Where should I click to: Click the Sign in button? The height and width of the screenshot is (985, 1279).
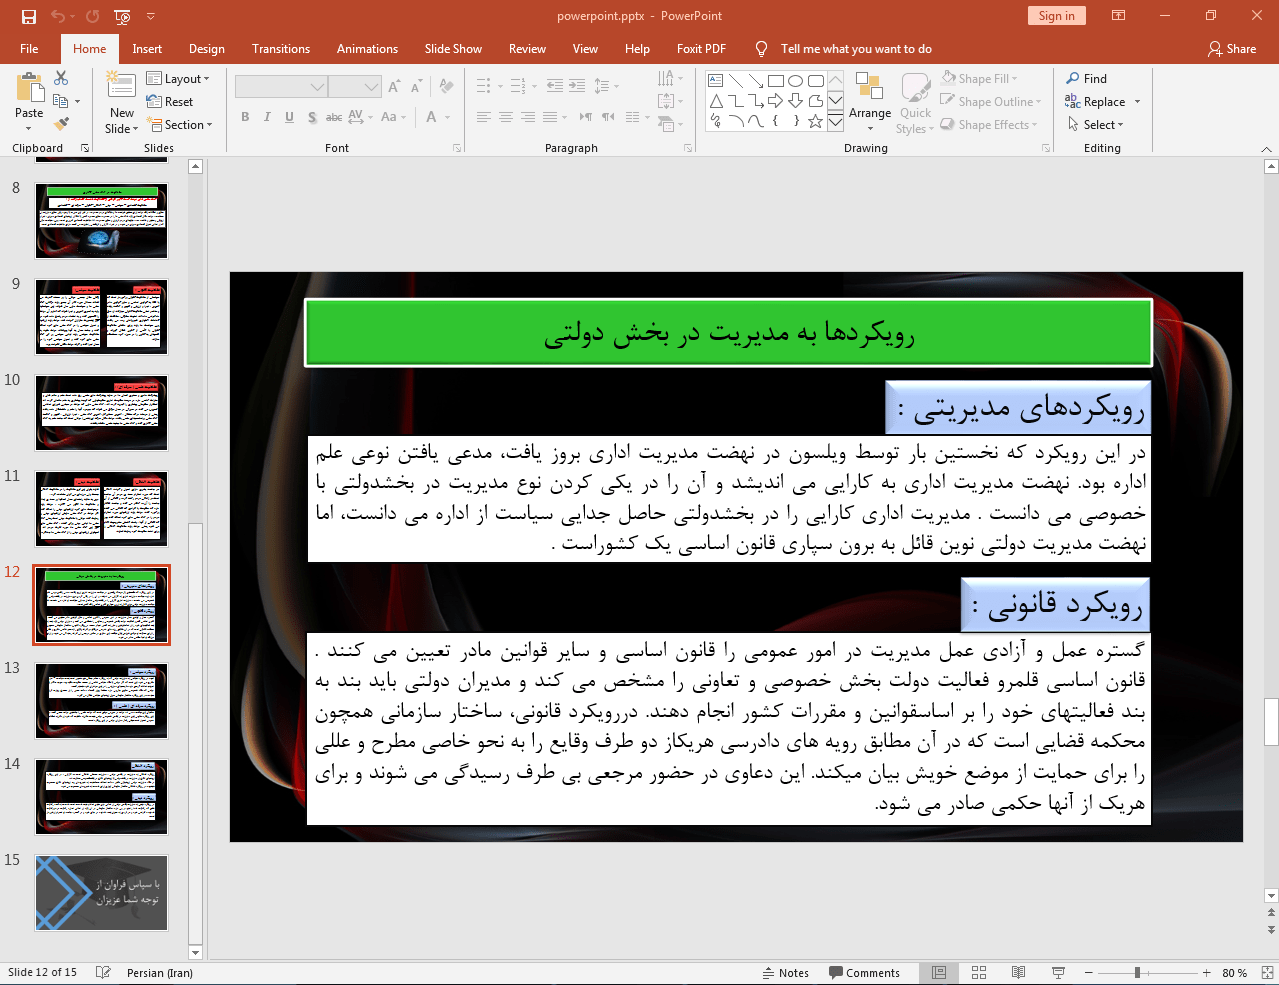[x=1056, y=16]
